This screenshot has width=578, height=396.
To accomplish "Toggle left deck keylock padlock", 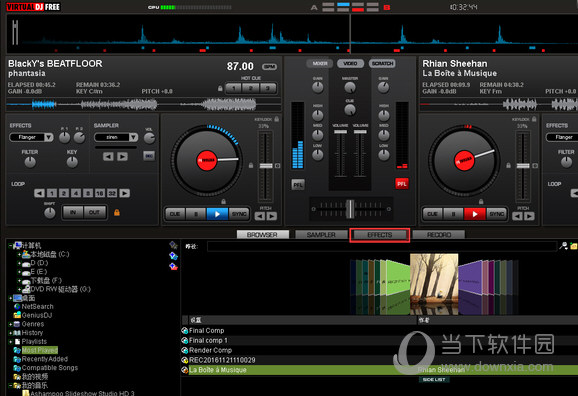I will coord(276,119).
